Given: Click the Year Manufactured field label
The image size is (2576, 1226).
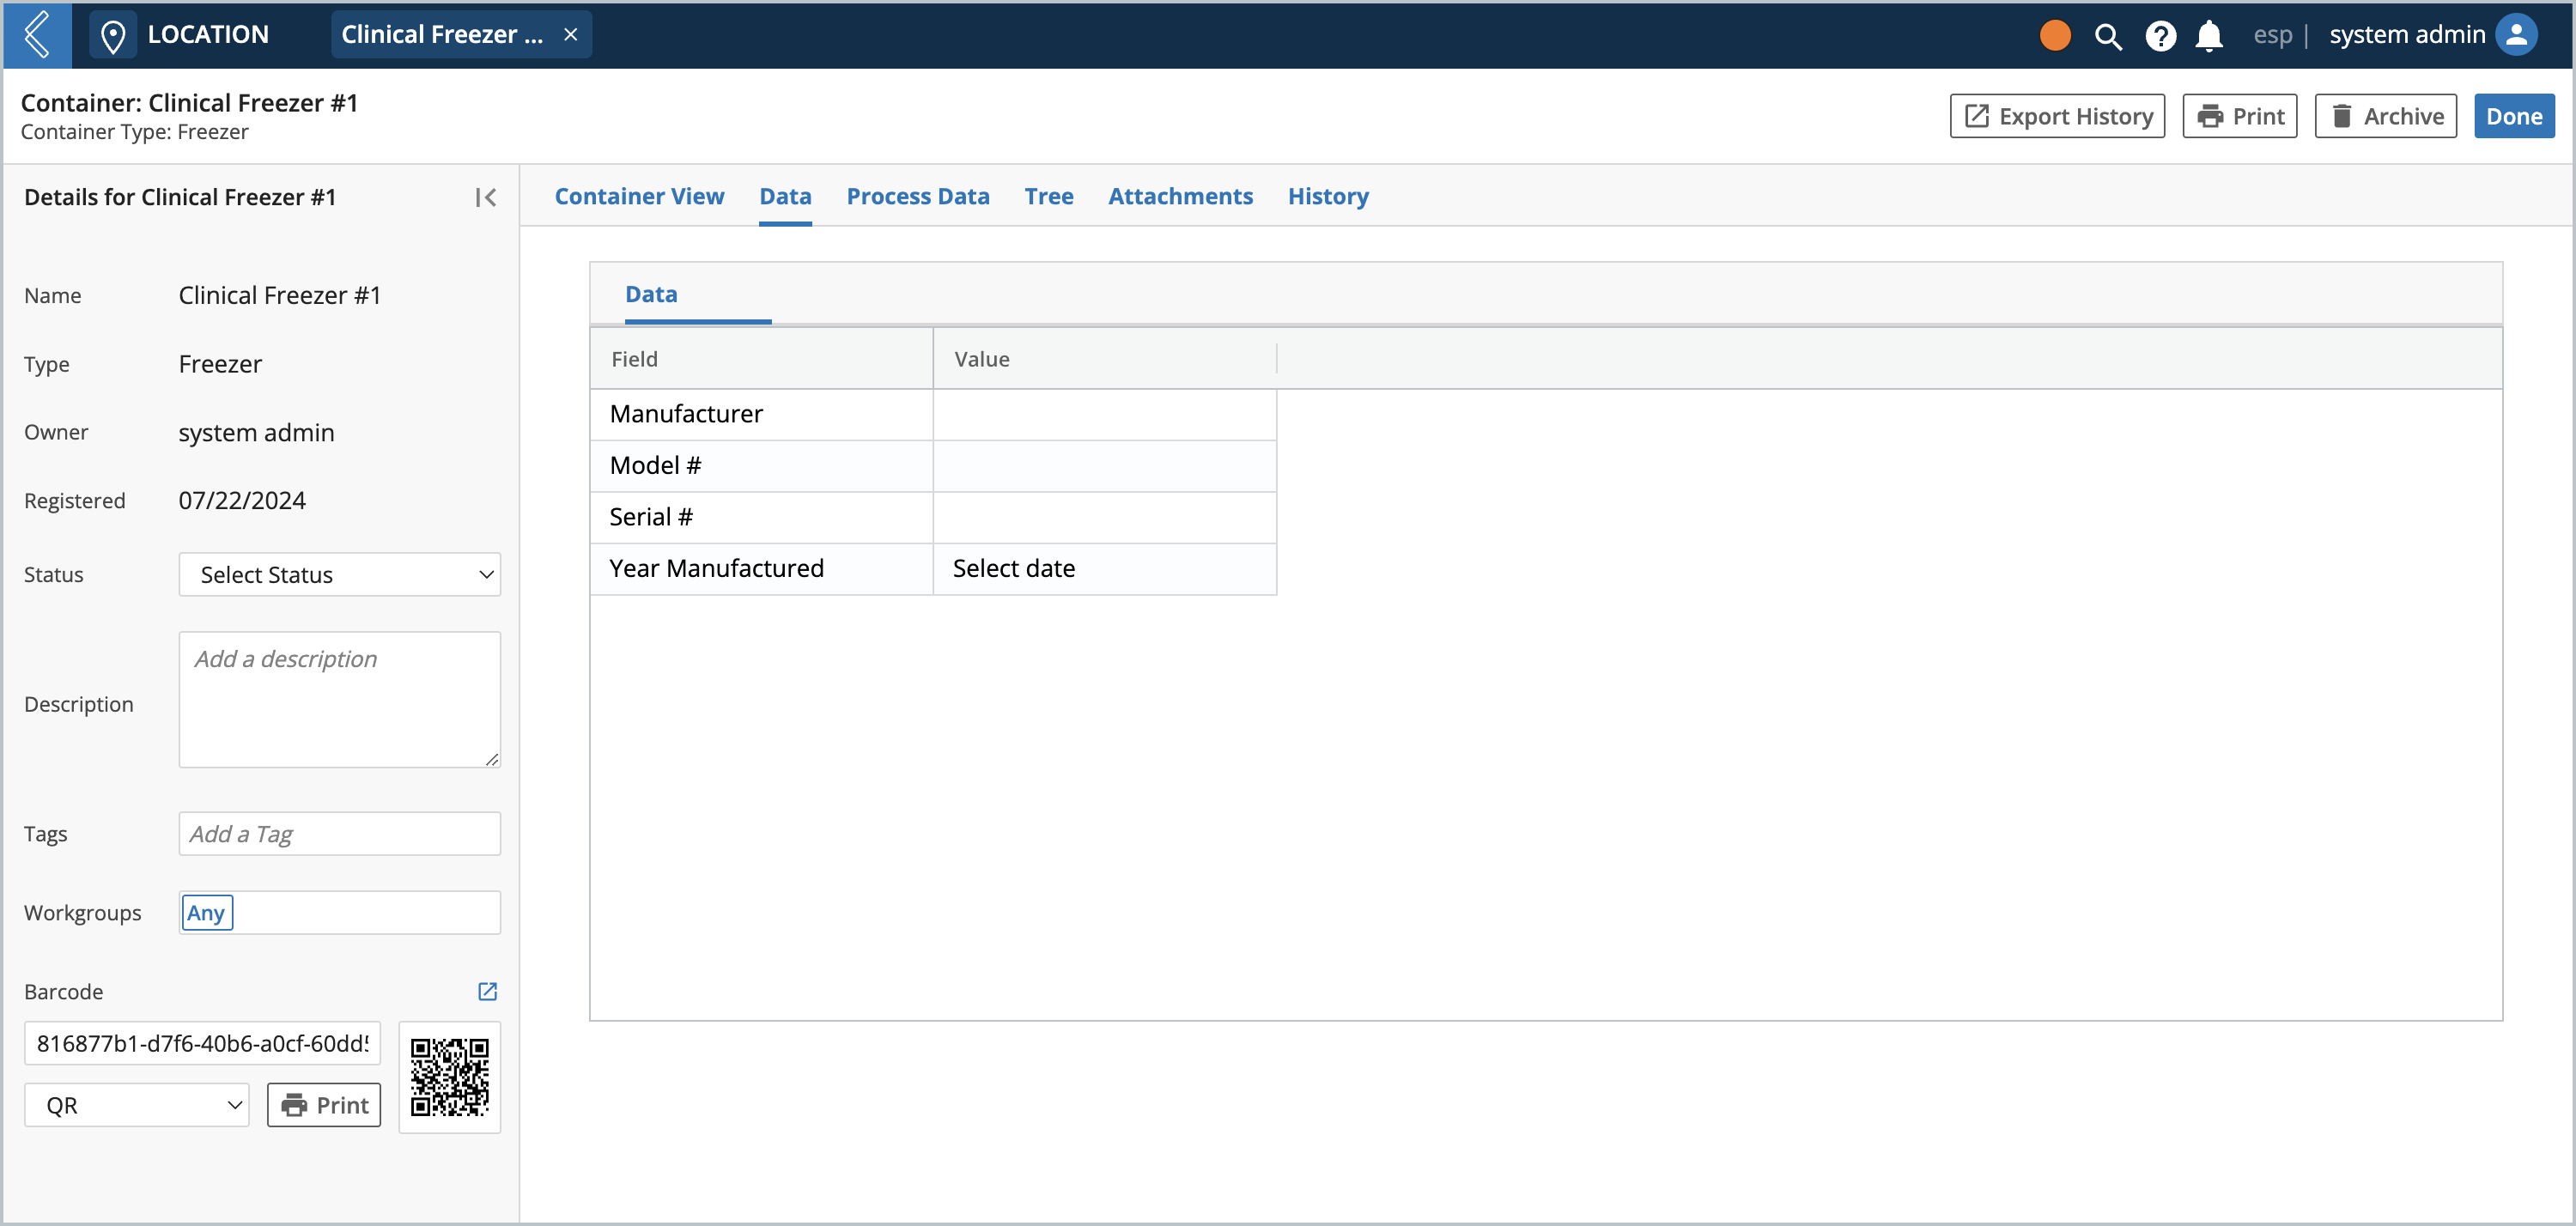Looking at the screenshot, I should click(x=717, y=568).
